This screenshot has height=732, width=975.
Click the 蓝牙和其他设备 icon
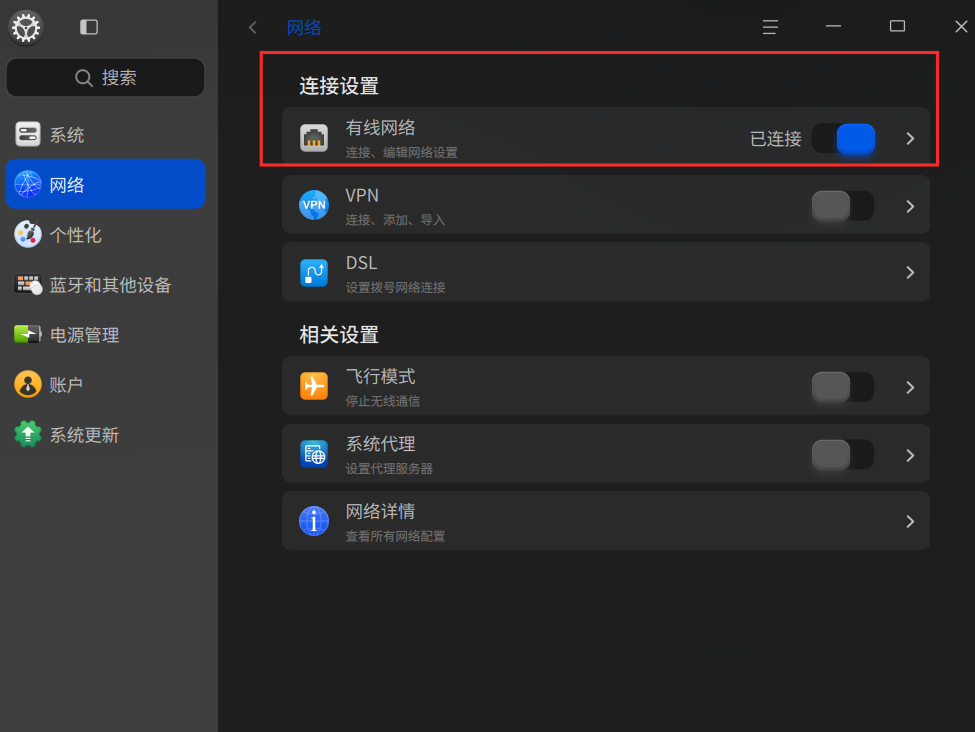point(28,284)
